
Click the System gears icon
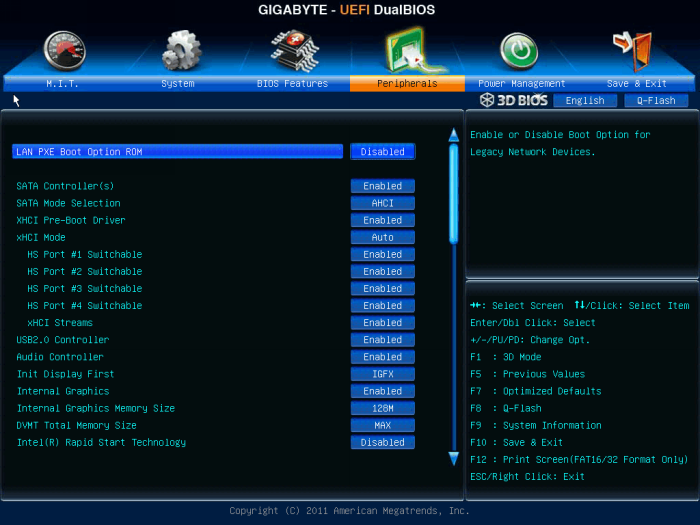(181, 50)
